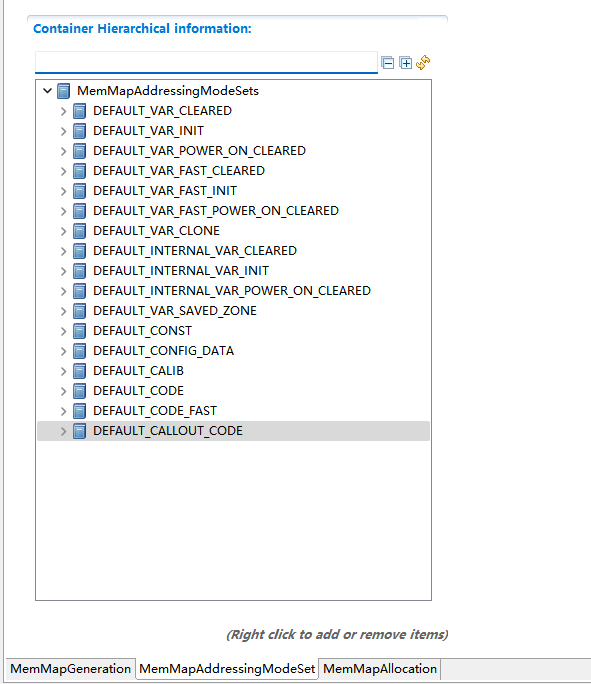591x684 pixels.
Task: Click the DEFAULT_INTERNAL_VAR_CLEARED container icon
Action: pyautogui.click(x=79, y=251)
